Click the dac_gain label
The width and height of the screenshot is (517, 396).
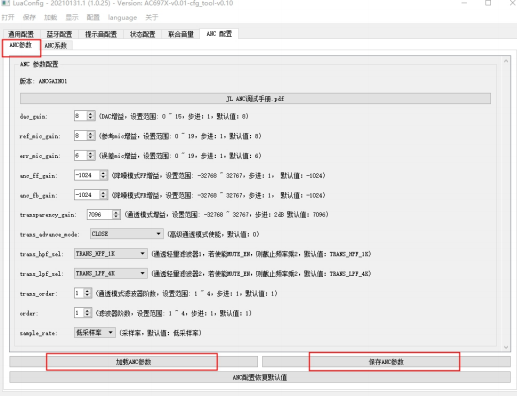pos(33,117)
